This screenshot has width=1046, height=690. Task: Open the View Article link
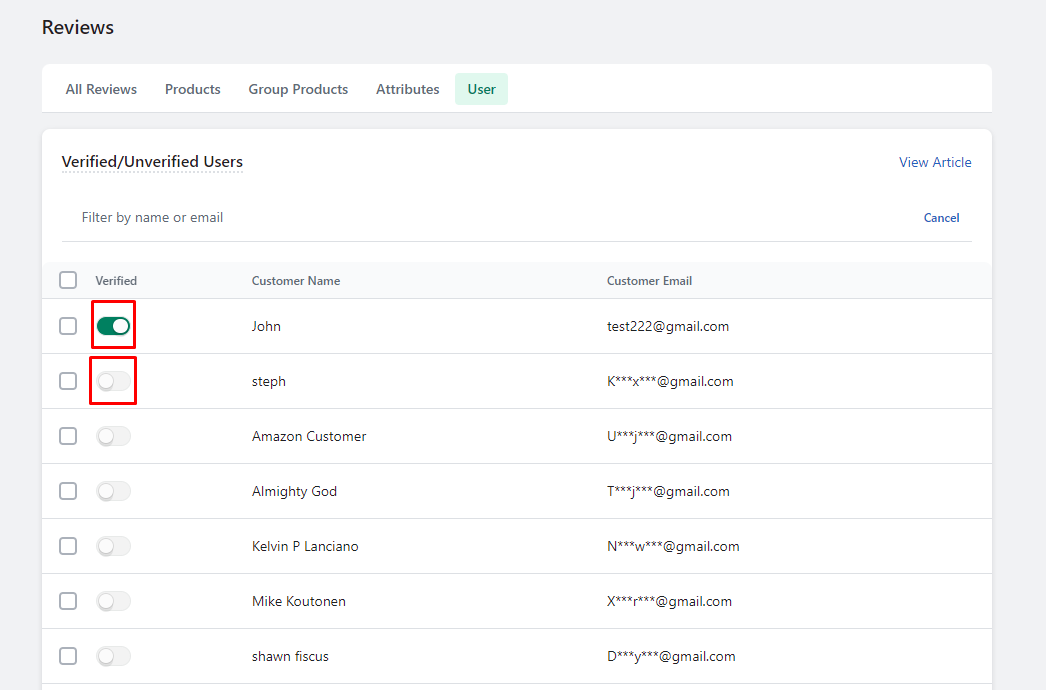point(935,162)
